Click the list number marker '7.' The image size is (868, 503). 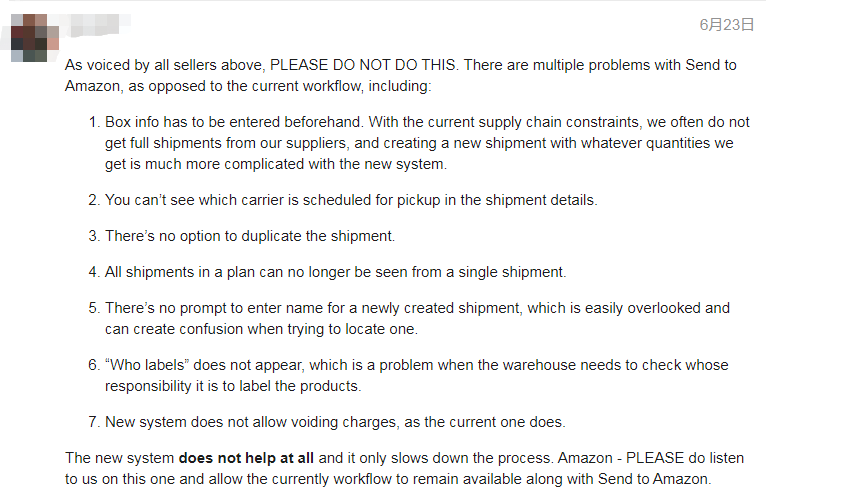click(x=94, y=422)
